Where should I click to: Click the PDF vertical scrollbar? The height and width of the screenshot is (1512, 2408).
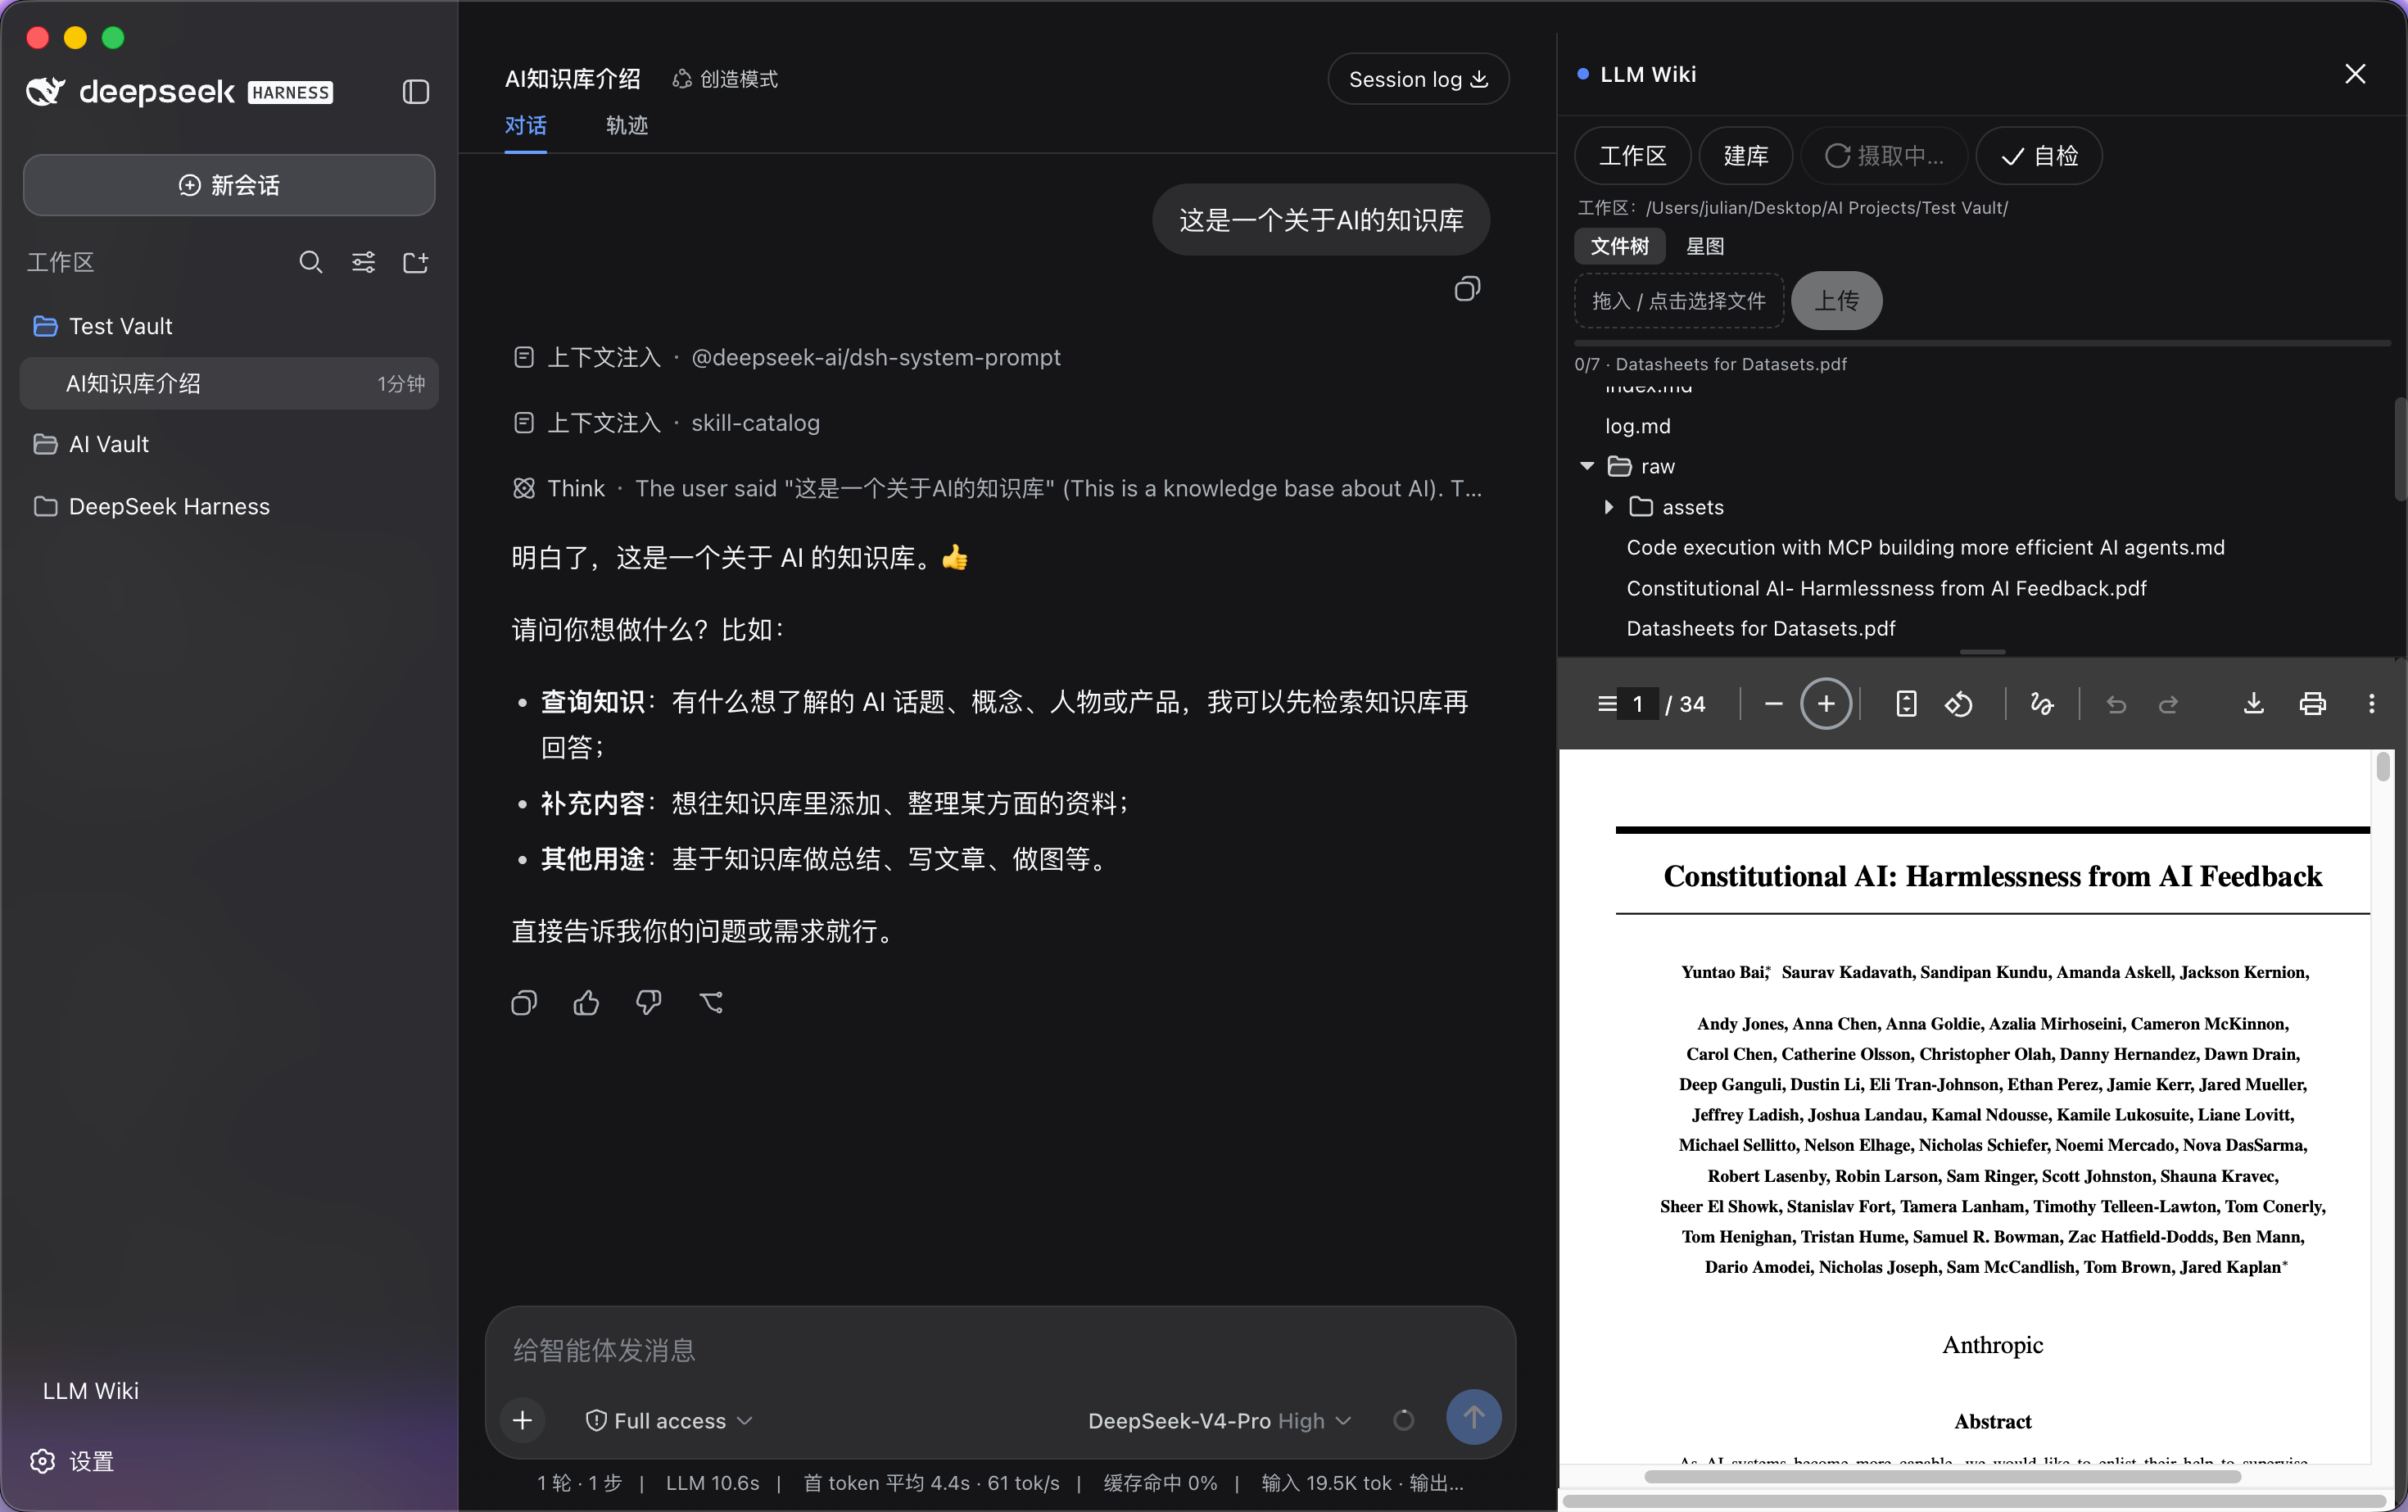[x=2383, y=766]
